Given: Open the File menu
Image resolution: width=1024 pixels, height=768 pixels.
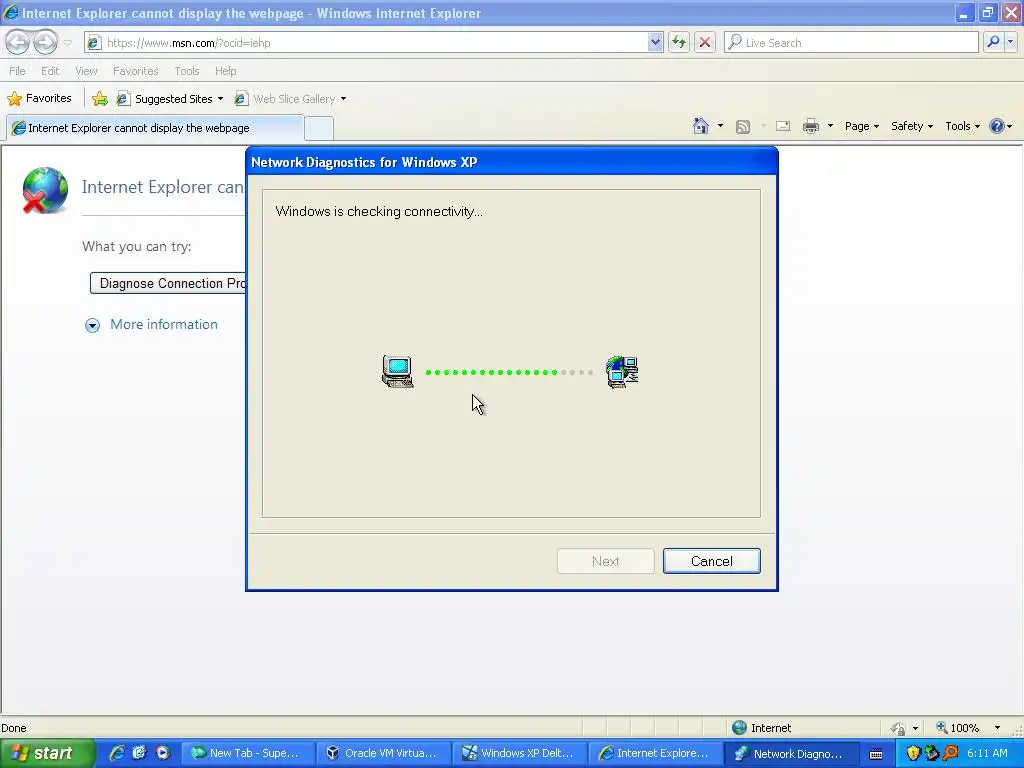Looking at the screenshot, I should tap(17, 71).
